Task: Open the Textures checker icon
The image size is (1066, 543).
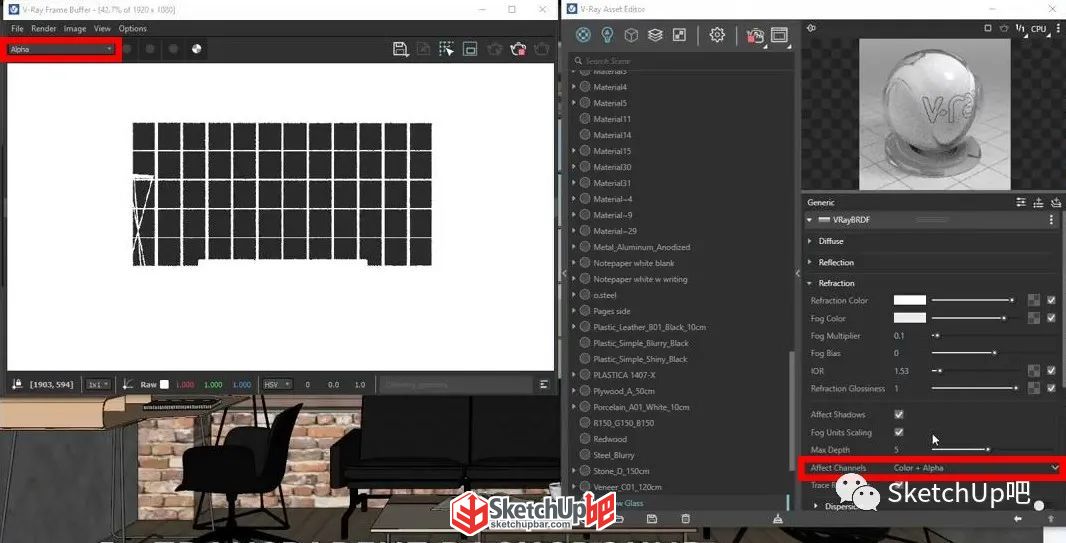Action: point(679,35)
